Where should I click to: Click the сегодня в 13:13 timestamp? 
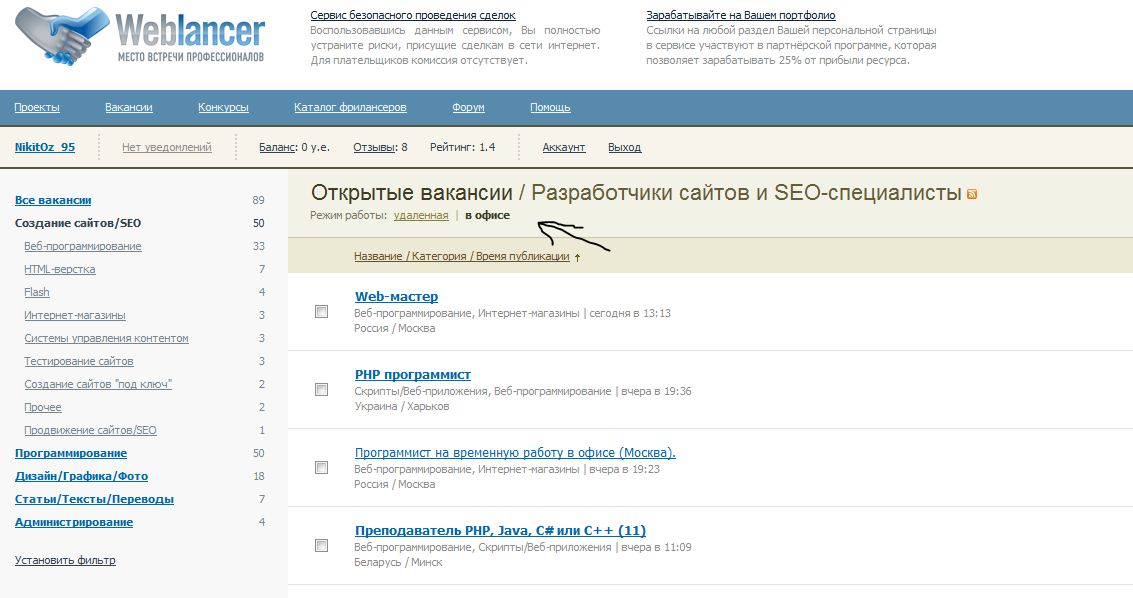click(x=630, y=313)
